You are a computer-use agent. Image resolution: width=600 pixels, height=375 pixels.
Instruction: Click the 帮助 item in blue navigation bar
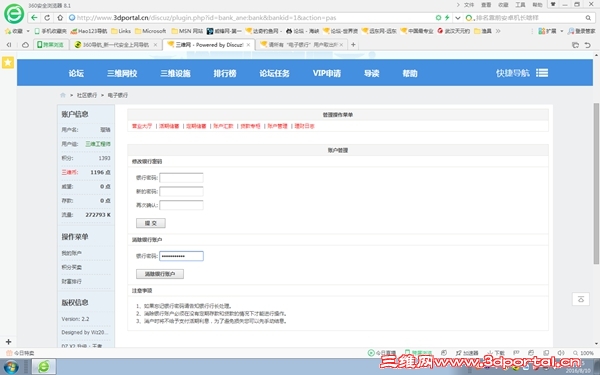(410, 73)
